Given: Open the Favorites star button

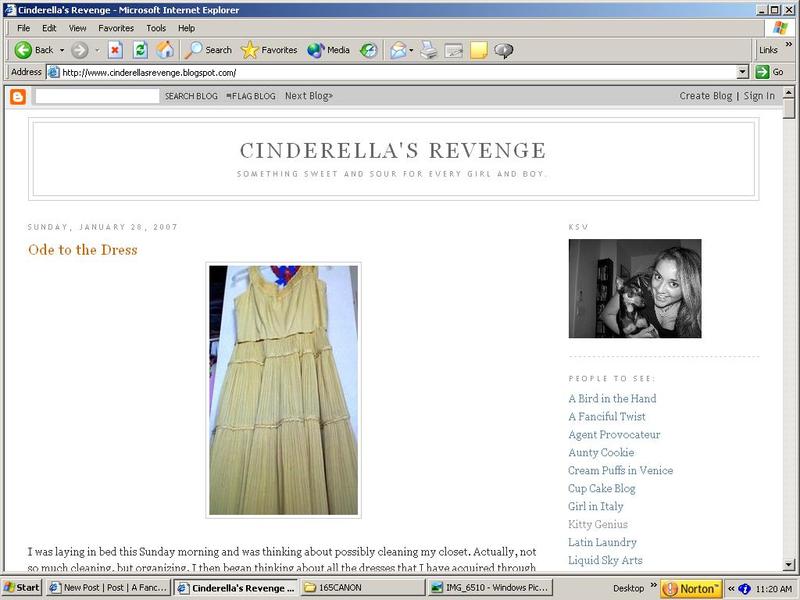Looking at the screenshot, I should pos(268,49).
